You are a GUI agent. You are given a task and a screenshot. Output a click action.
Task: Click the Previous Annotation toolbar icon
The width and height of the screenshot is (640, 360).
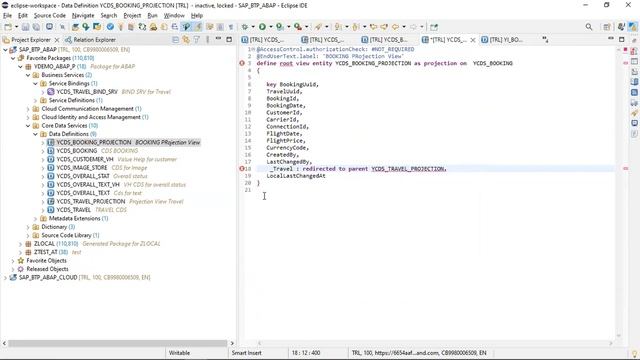click(356, 27)
